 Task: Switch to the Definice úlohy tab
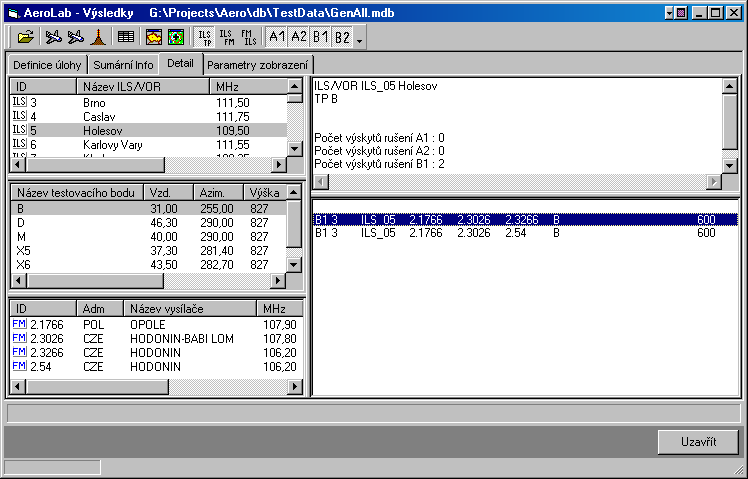coord(47,65)
